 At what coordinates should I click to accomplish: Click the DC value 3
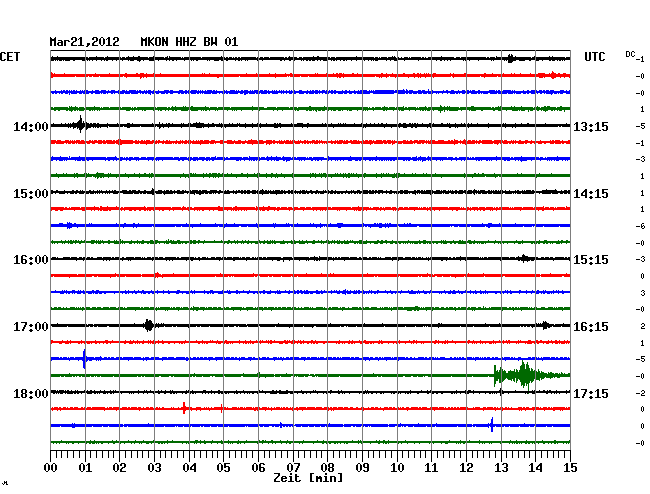tap(643, 293)
